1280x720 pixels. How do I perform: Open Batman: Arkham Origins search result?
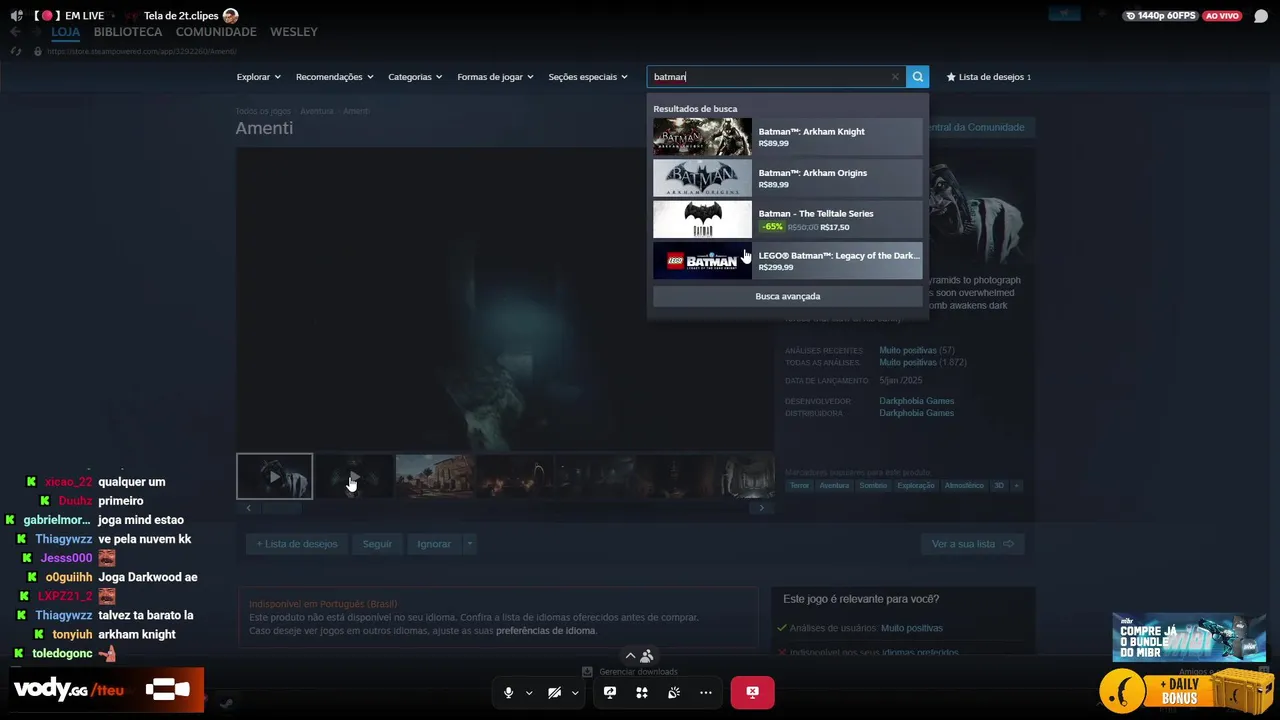click(787, 178)
